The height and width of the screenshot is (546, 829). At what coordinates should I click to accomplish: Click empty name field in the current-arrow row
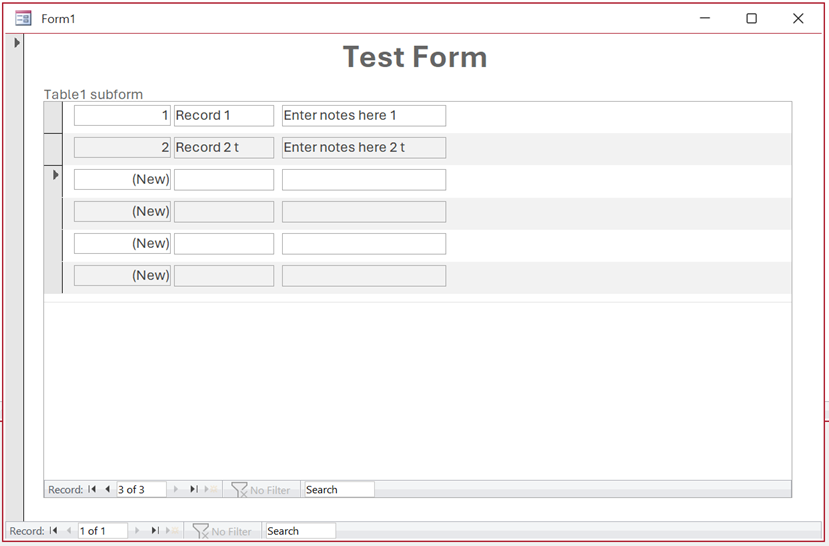click(x=224, y=180)
